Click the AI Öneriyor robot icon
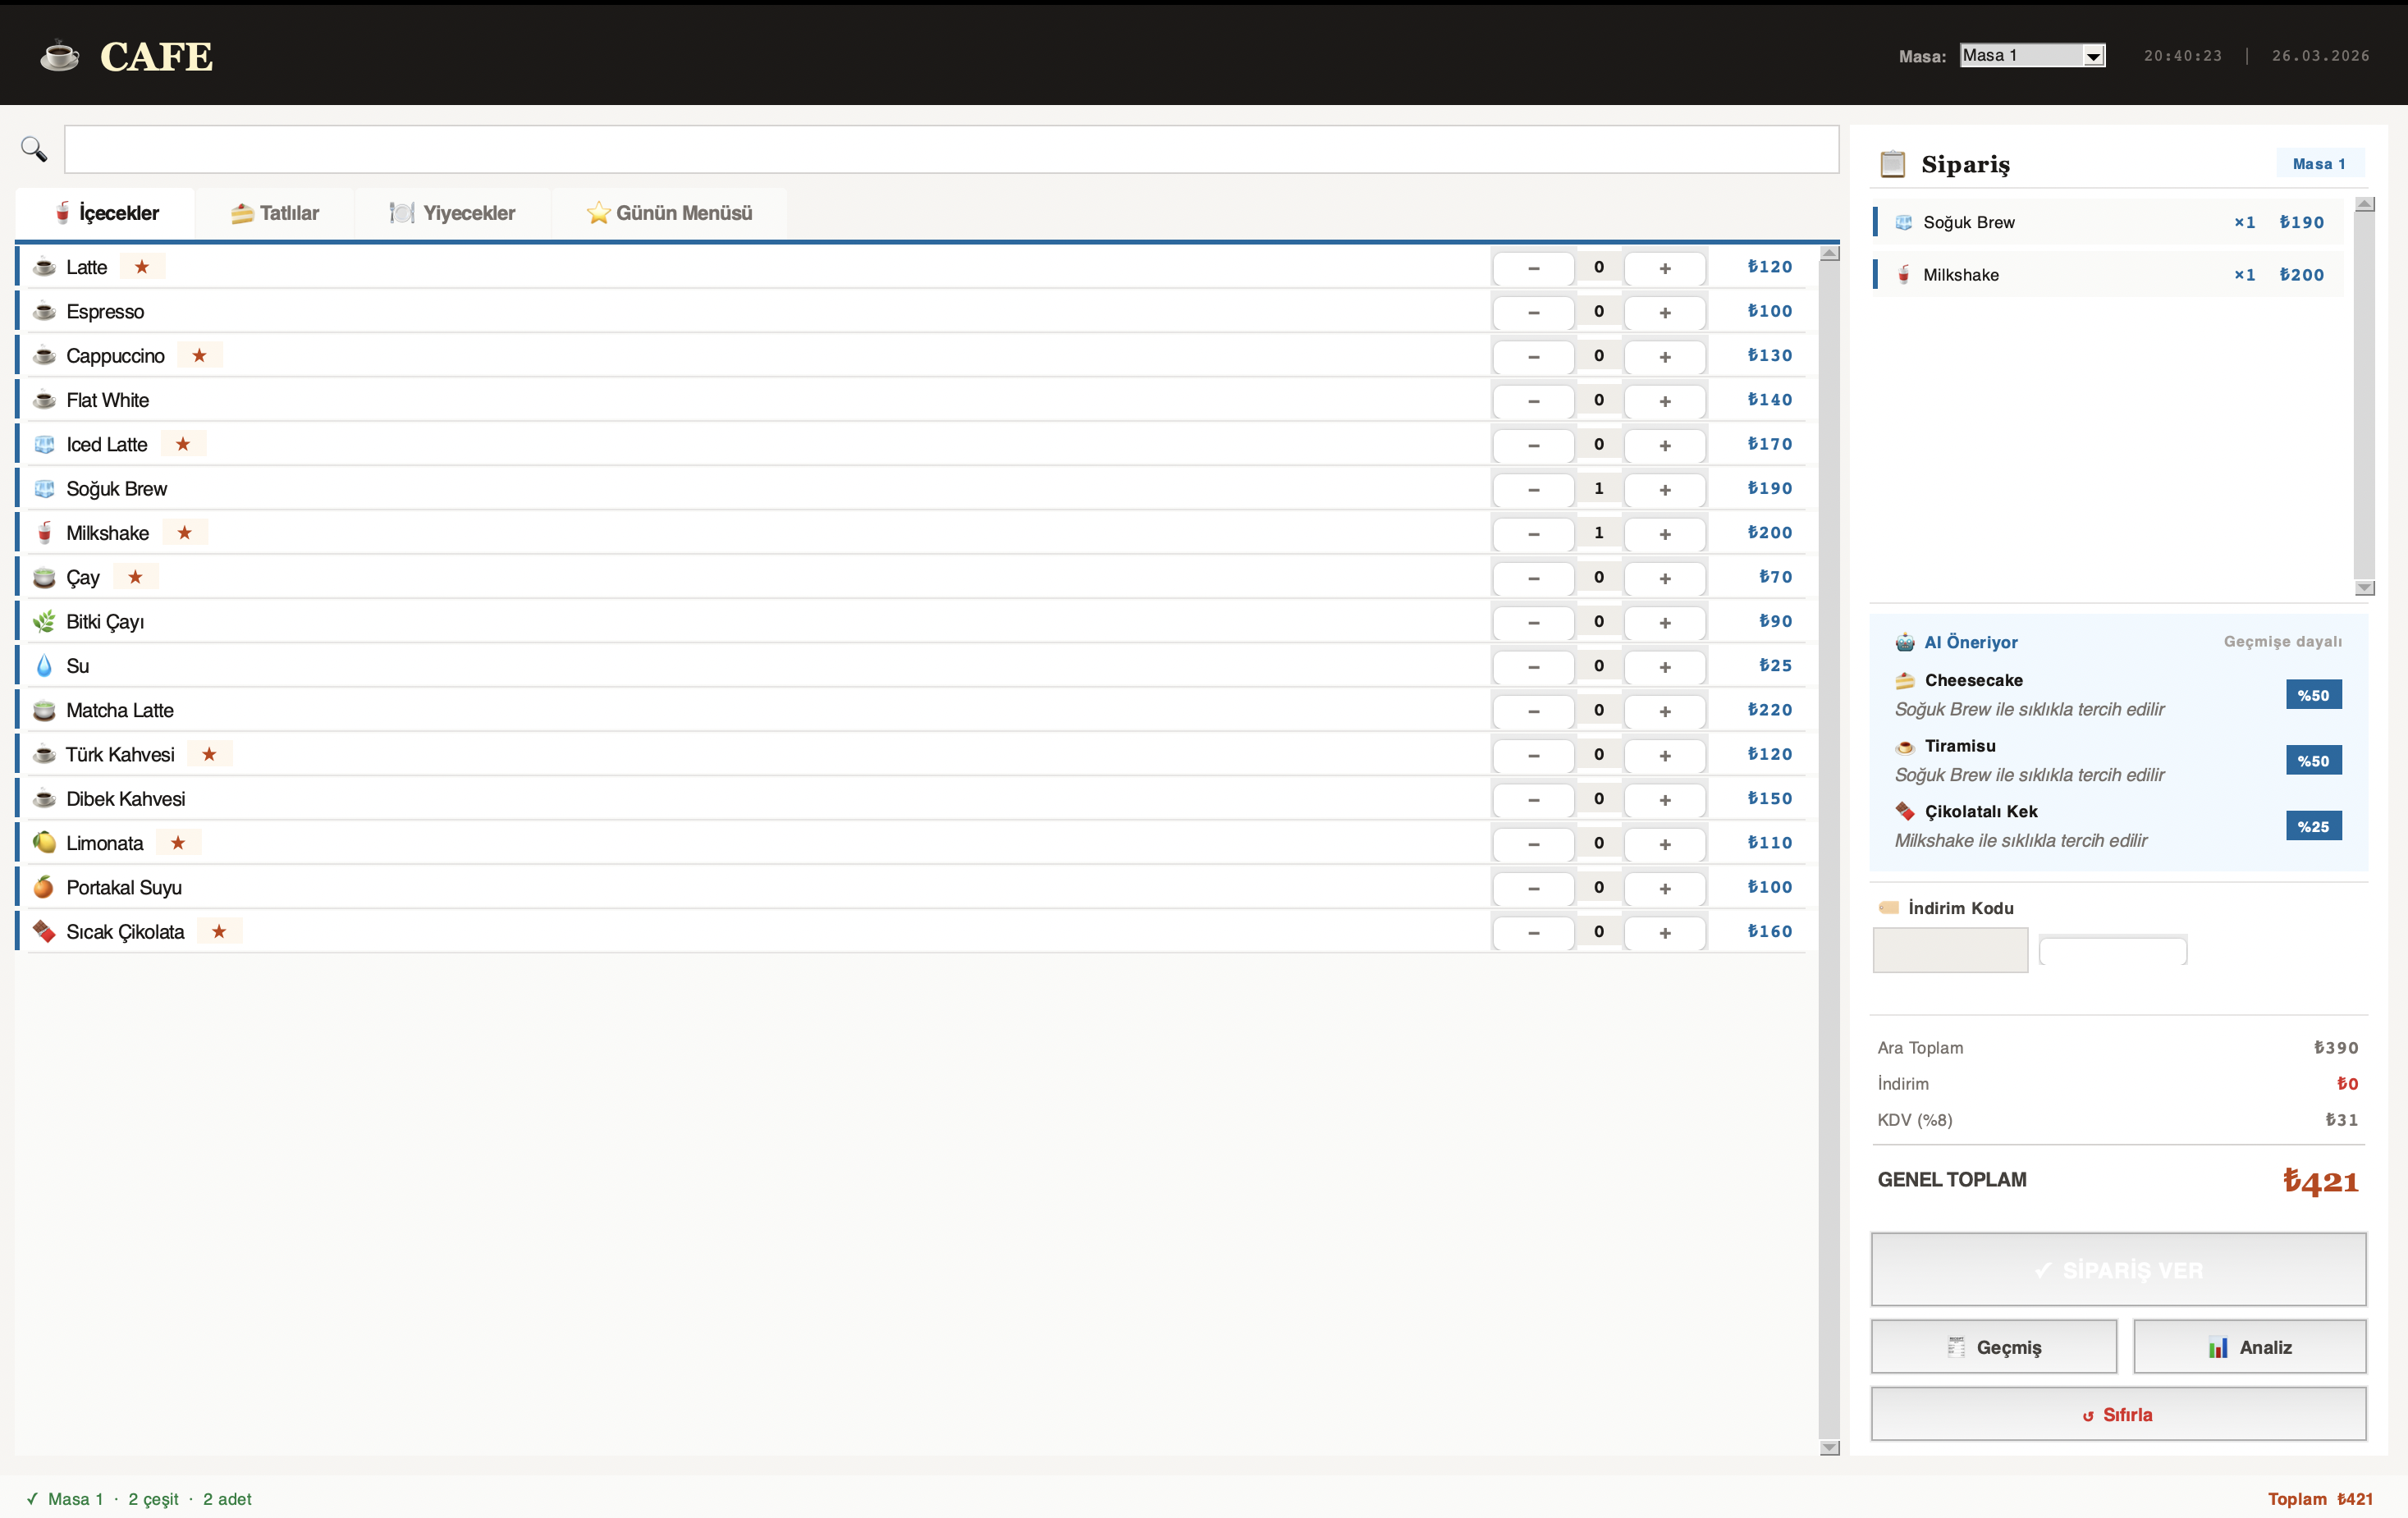This screenshot has height=1518, width=2408. click(x=1904, y=642)
